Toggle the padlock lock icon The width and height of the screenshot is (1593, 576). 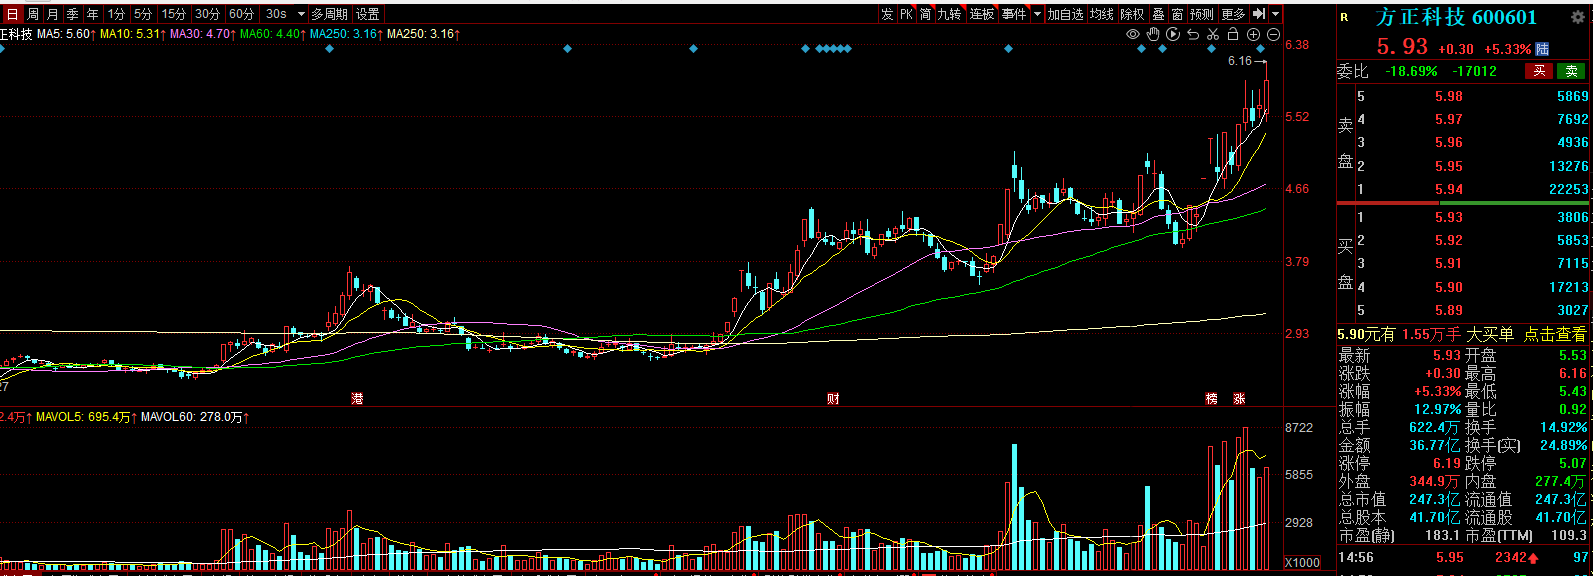pyautogui.click(x=1233, y=34)
